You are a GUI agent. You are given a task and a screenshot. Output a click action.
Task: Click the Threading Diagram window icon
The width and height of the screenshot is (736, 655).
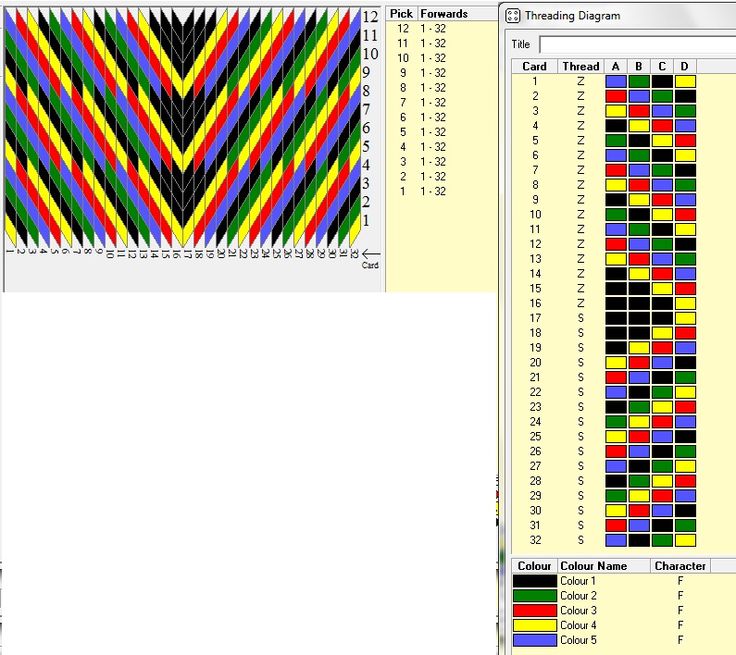pyautogui.click(x=512, y=16)
